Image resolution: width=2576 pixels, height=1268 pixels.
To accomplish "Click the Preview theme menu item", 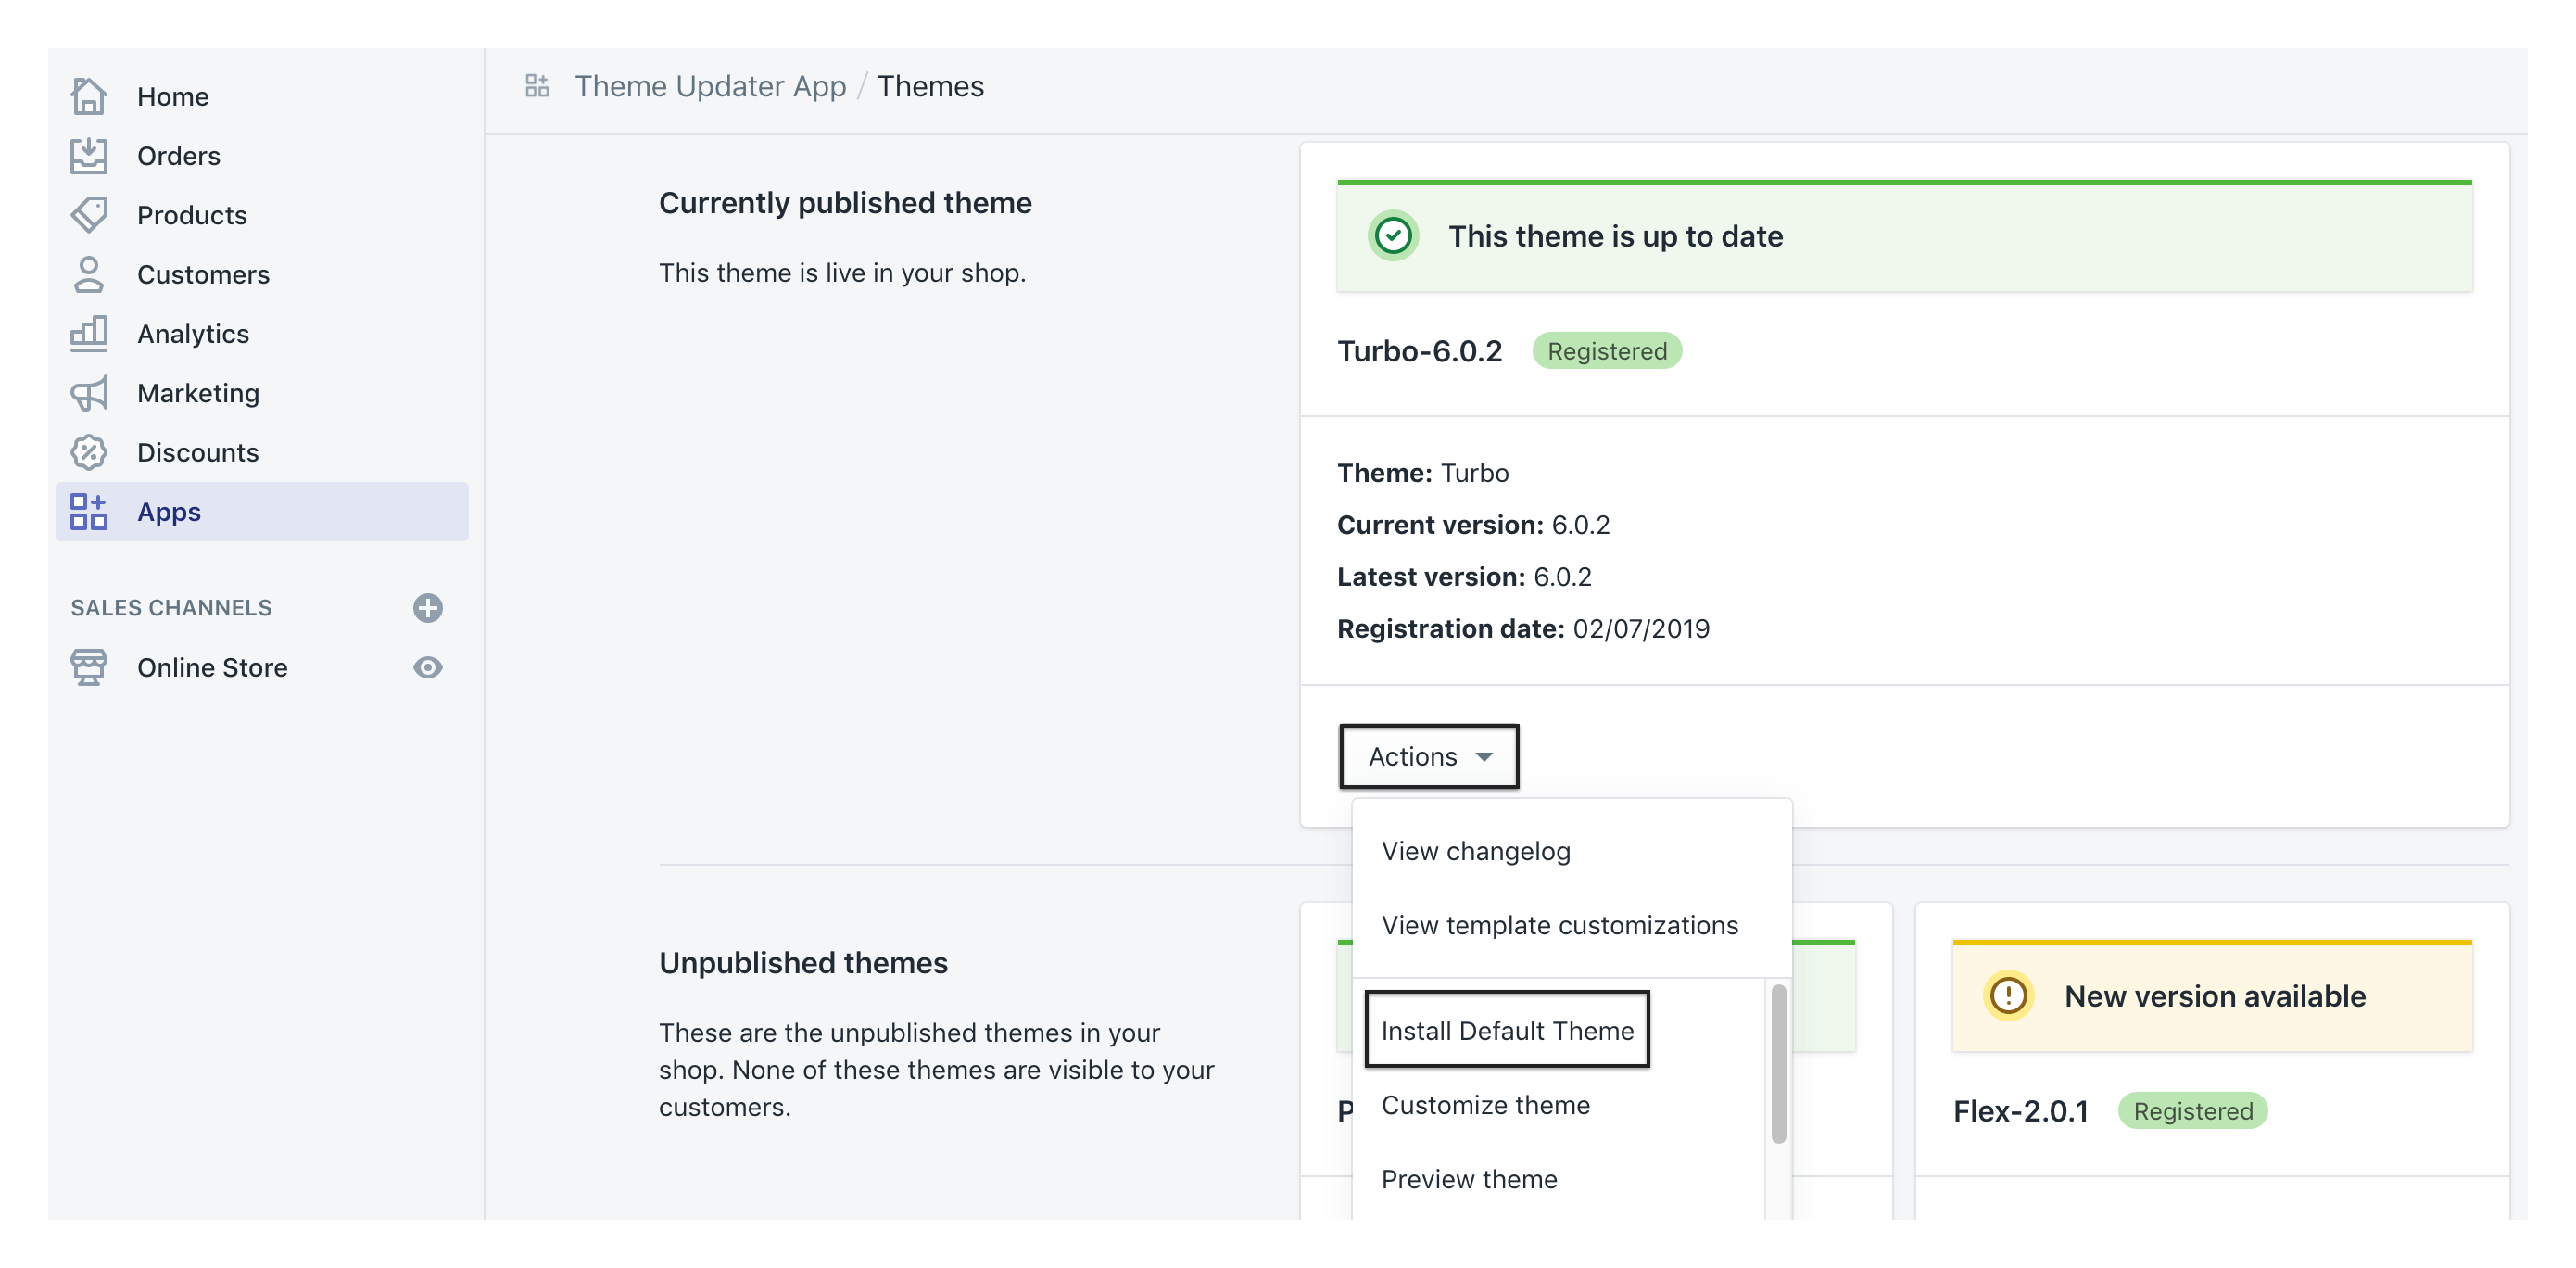I will point(1469,1180).
